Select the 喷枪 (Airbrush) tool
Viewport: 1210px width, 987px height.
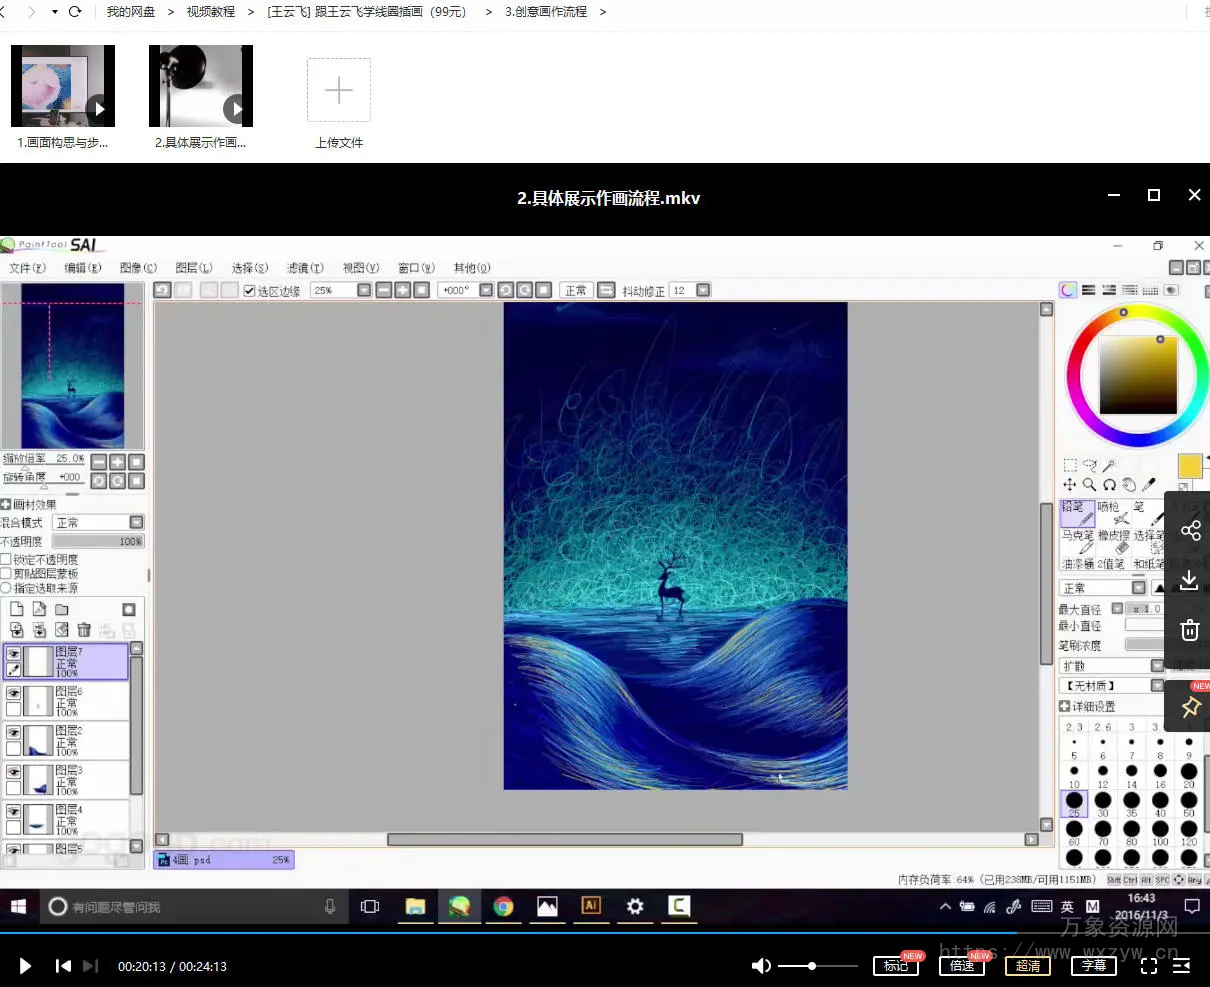(x=1112, y=512)
